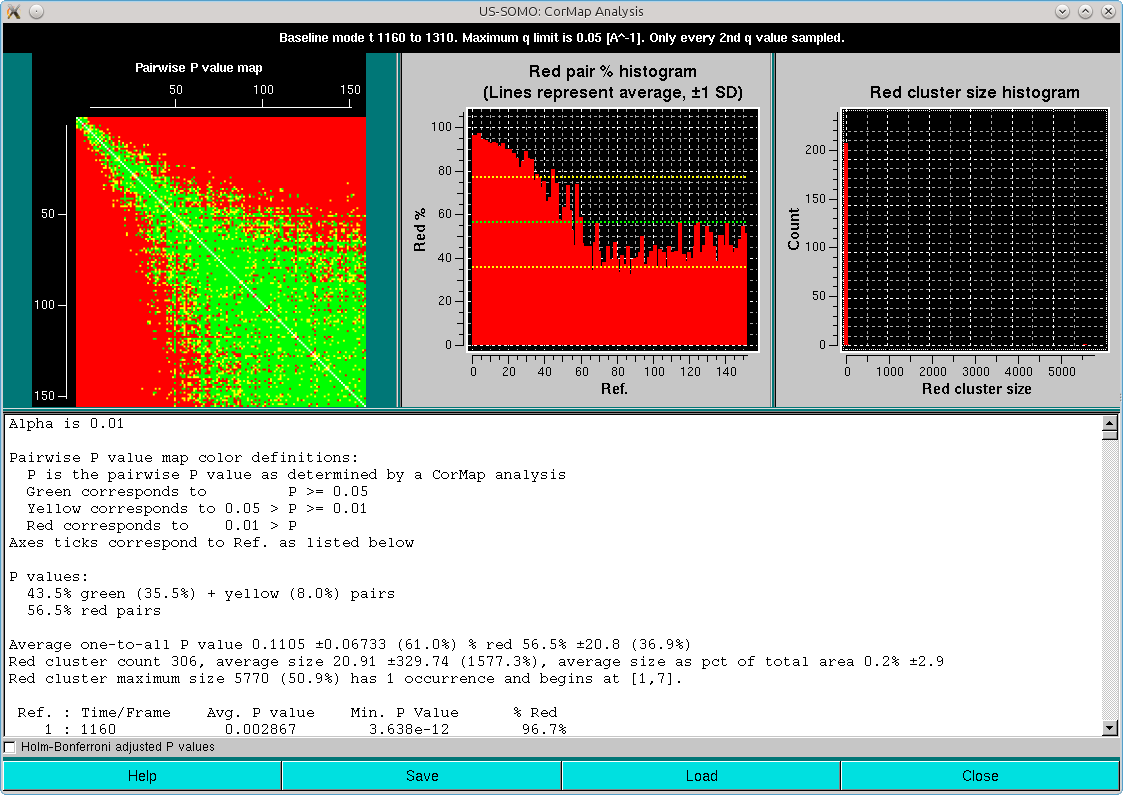The image size is (1123, 795).
Task: Enable Holm-Bonferroni adjusted P values
Action: click(x=9, y=747)
